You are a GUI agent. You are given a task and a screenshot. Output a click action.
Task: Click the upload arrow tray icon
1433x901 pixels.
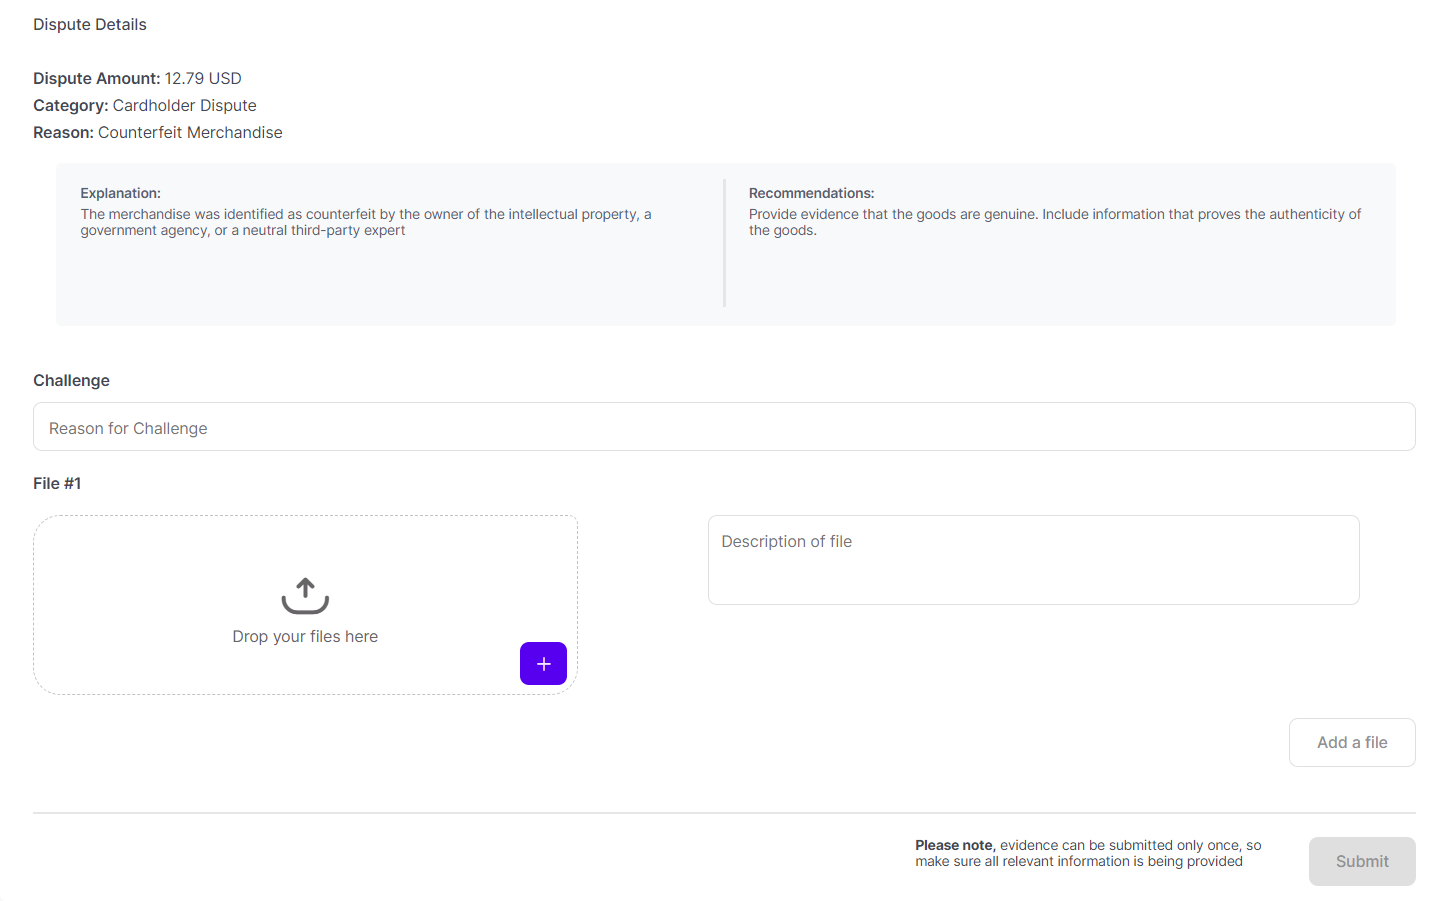305,596
